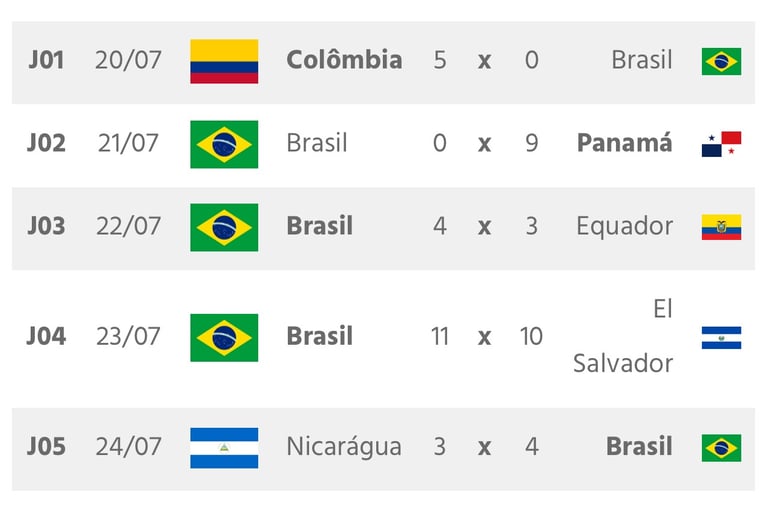Click the large Brazil flag in J03 row

pyautogui.click(x=224, y=227)
